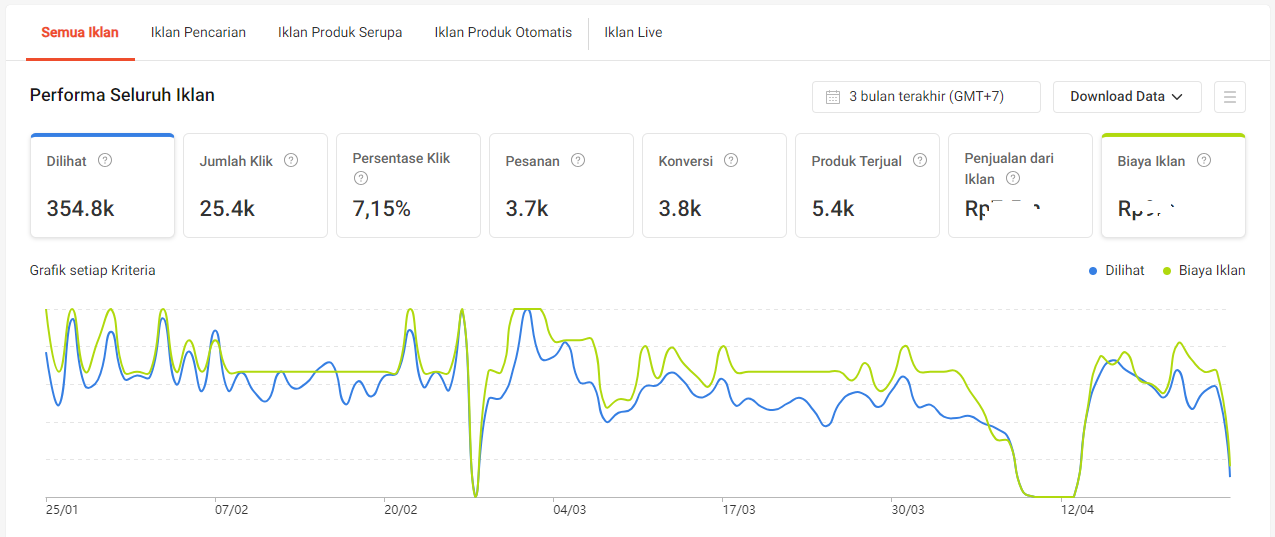Select the Iklan Produk Otomatis tab
Screen dimensions: 1275x537
tap(503, 32)
